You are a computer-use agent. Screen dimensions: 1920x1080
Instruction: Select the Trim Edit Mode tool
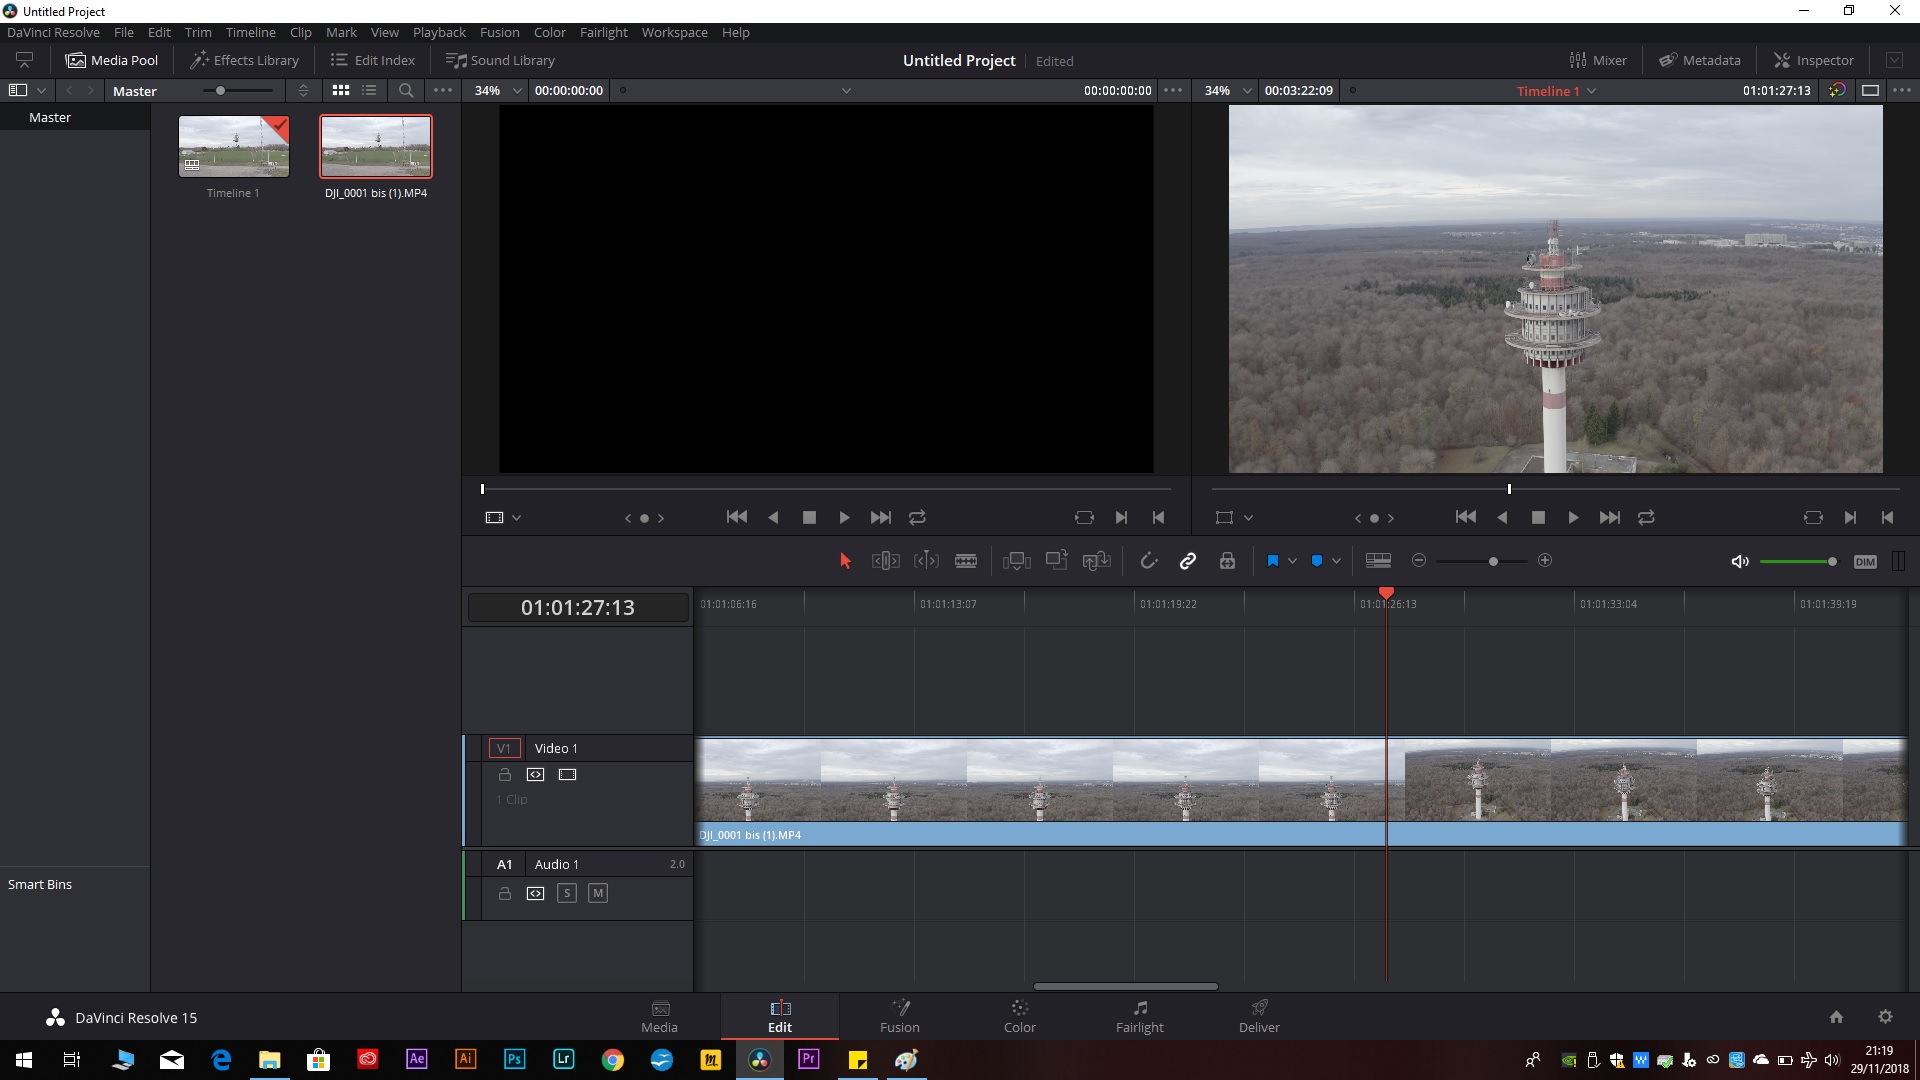885,561
